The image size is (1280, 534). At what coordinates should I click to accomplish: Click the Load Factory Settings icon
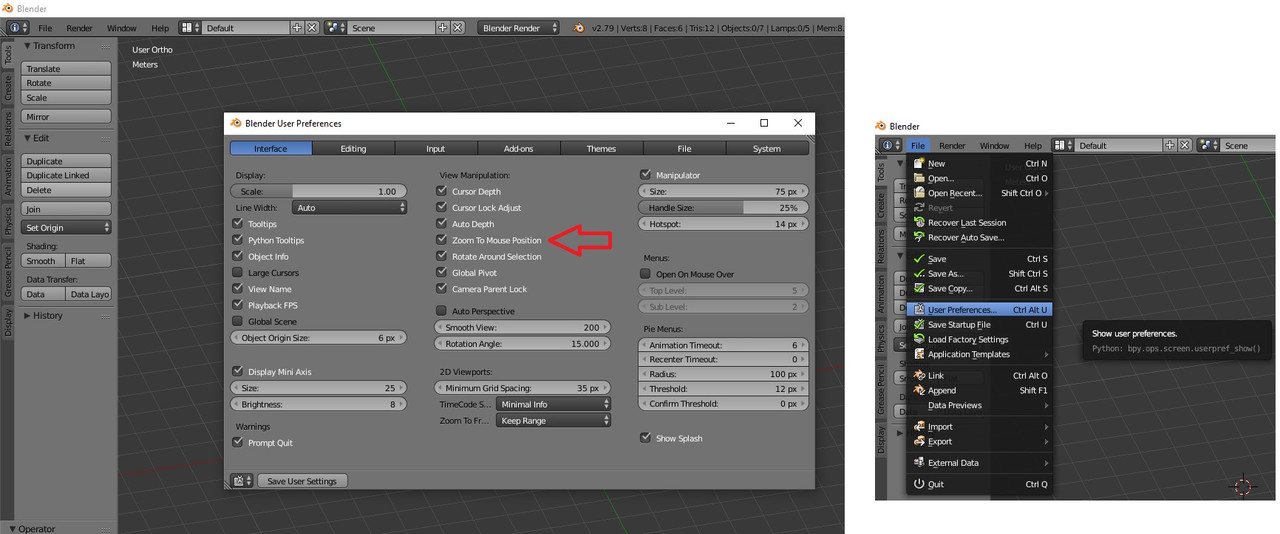click(920, 340)
